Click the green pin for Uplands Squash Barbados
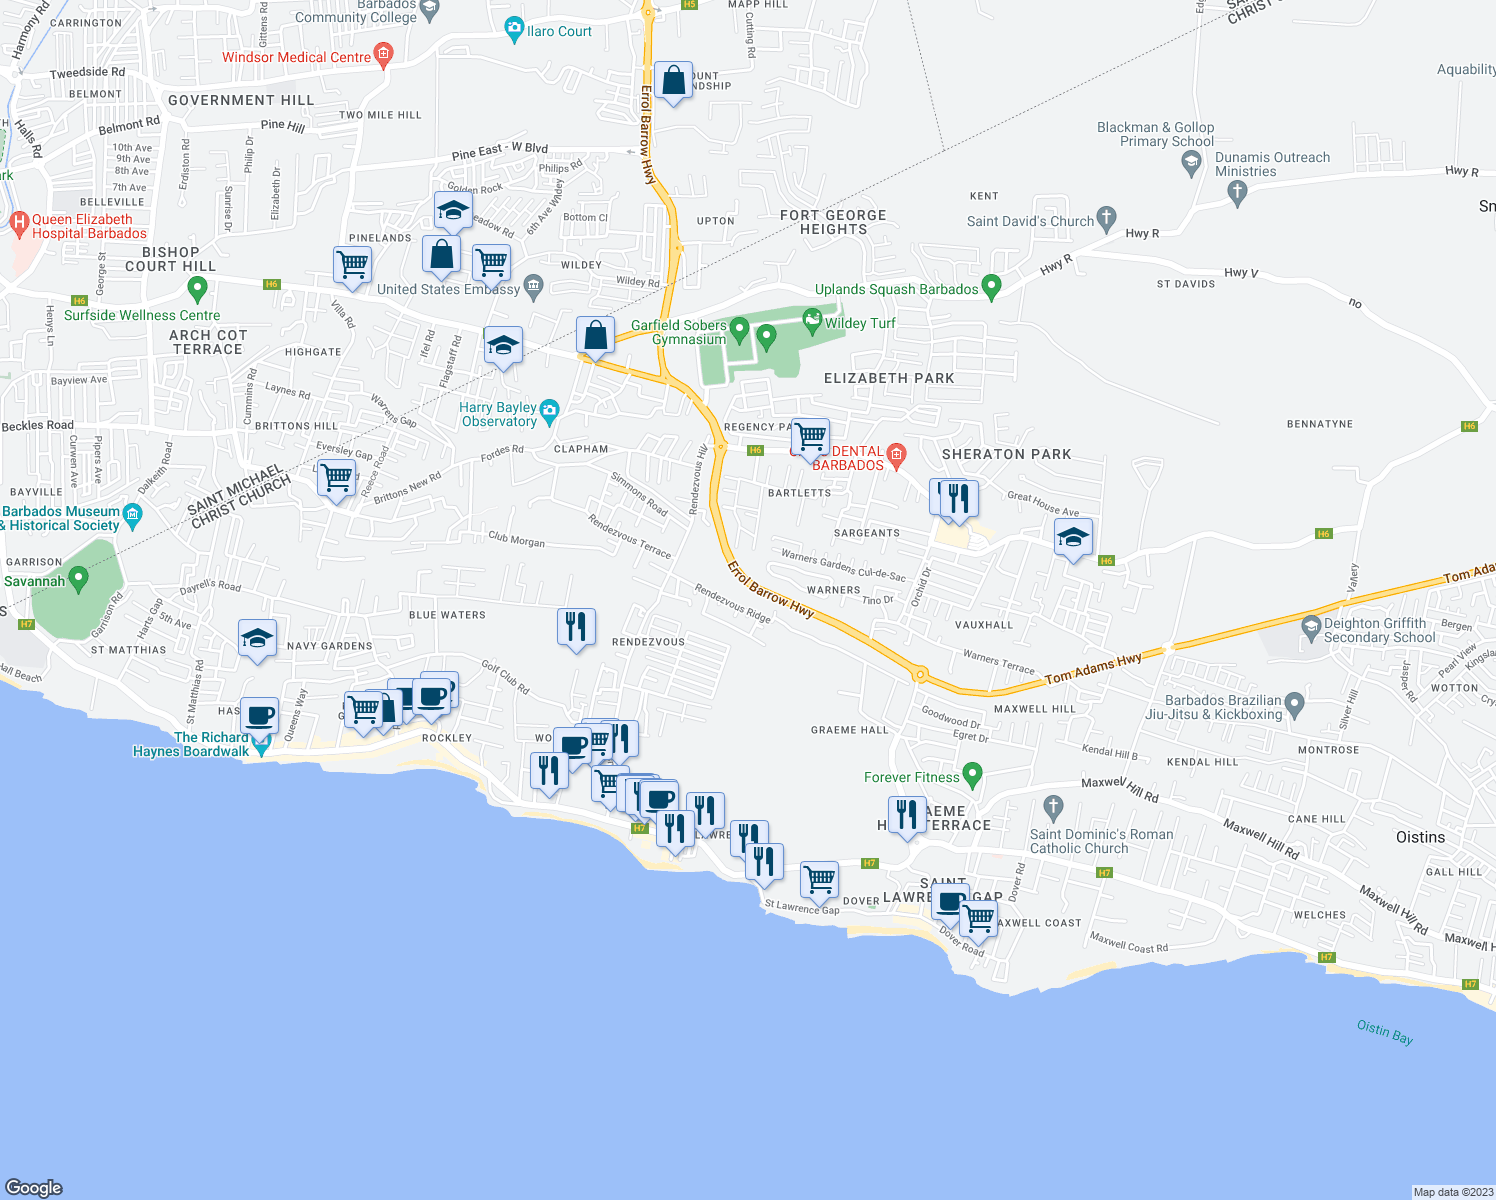The width and height of the screenshot is (1496, 1200). [990, 288]
